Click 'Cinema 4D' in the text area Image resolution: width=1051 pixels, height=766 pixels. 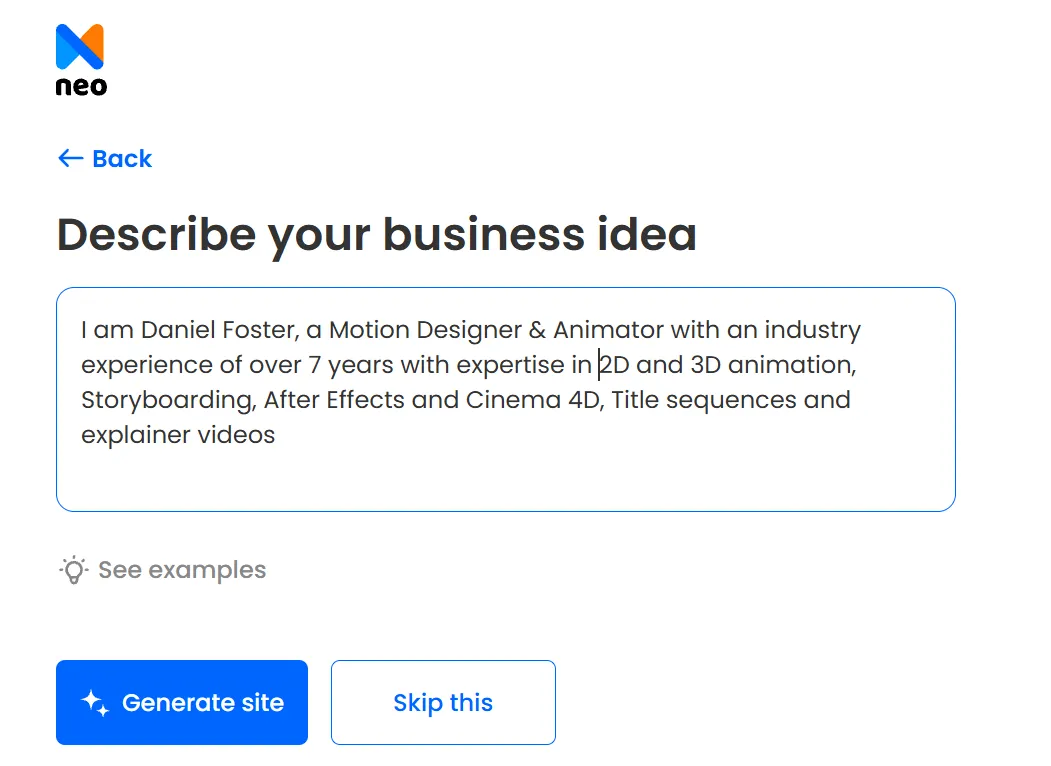click(x=534, y=400)
